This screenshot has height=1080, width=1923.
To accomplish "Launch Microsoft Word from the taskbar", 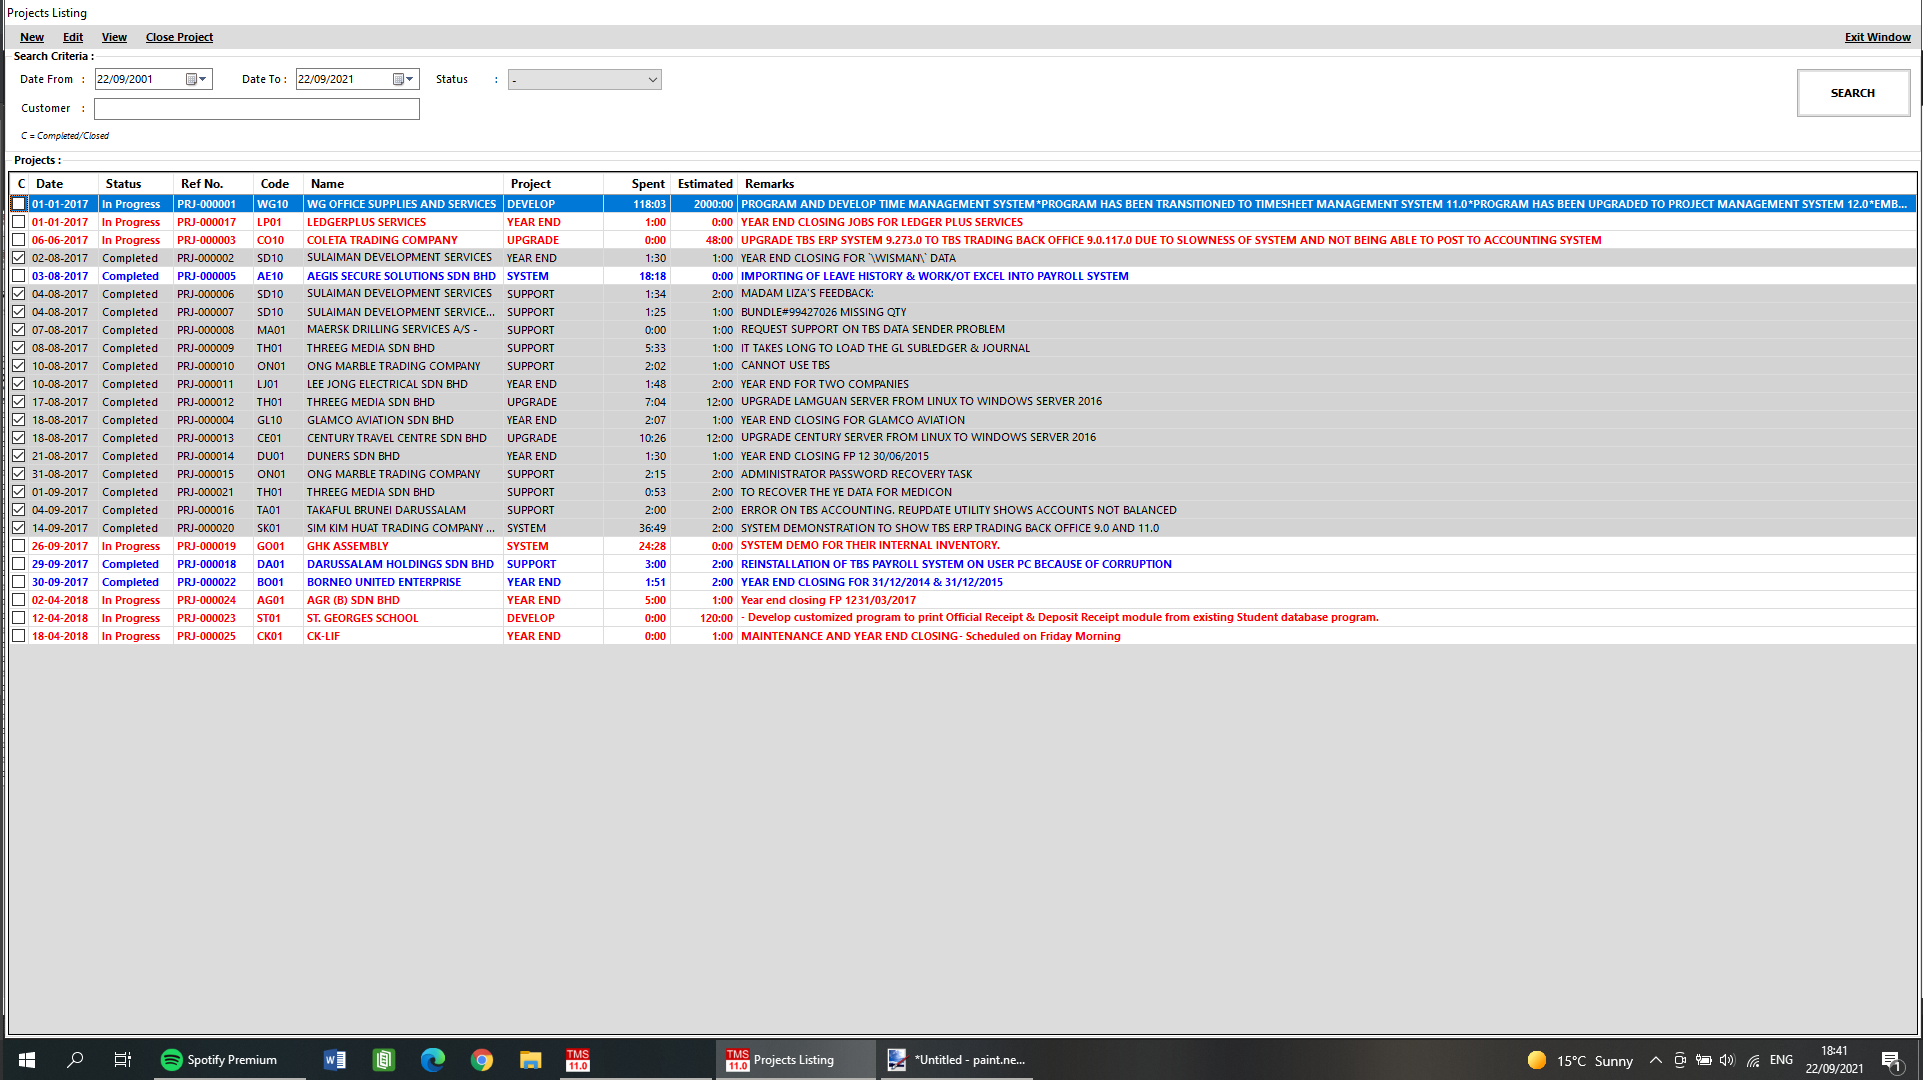I will [x=335, y=1060].
